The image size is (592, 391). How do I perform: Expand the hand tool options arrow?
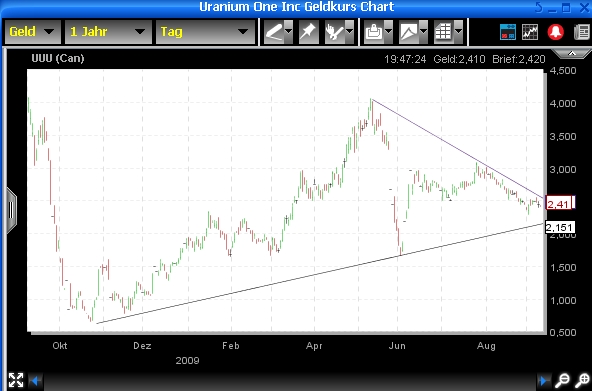coord(349,32)
